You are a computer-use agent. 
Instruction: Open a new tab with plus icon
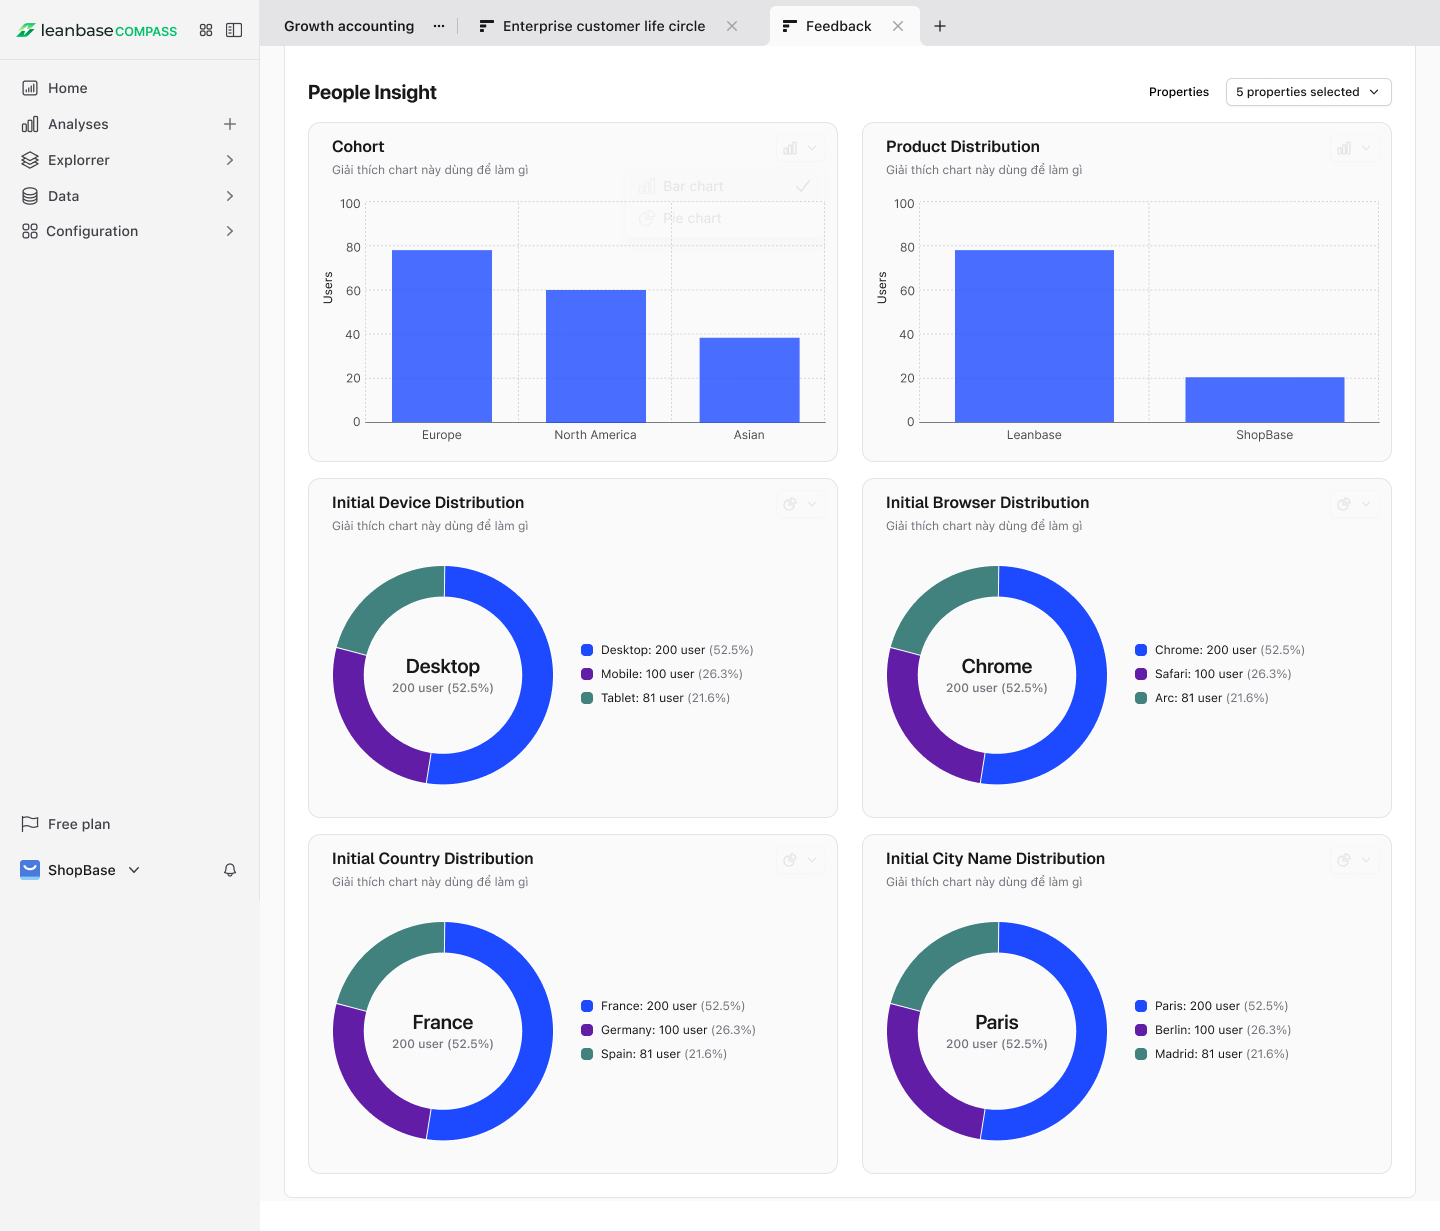coord(940,26)
